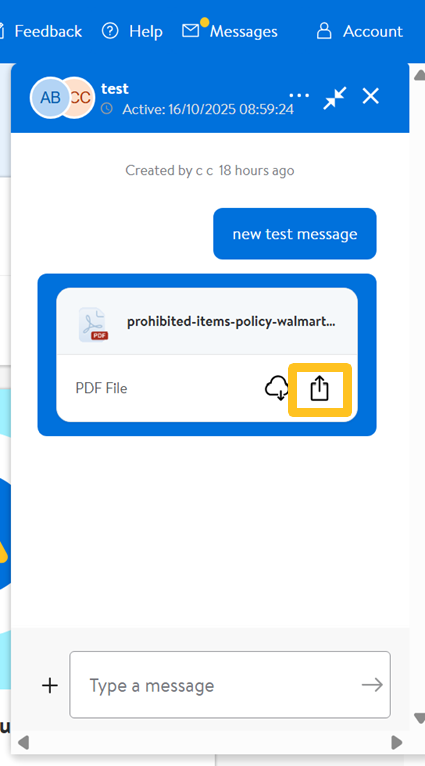Click the scroll up arrow

(x=419, y=75)
